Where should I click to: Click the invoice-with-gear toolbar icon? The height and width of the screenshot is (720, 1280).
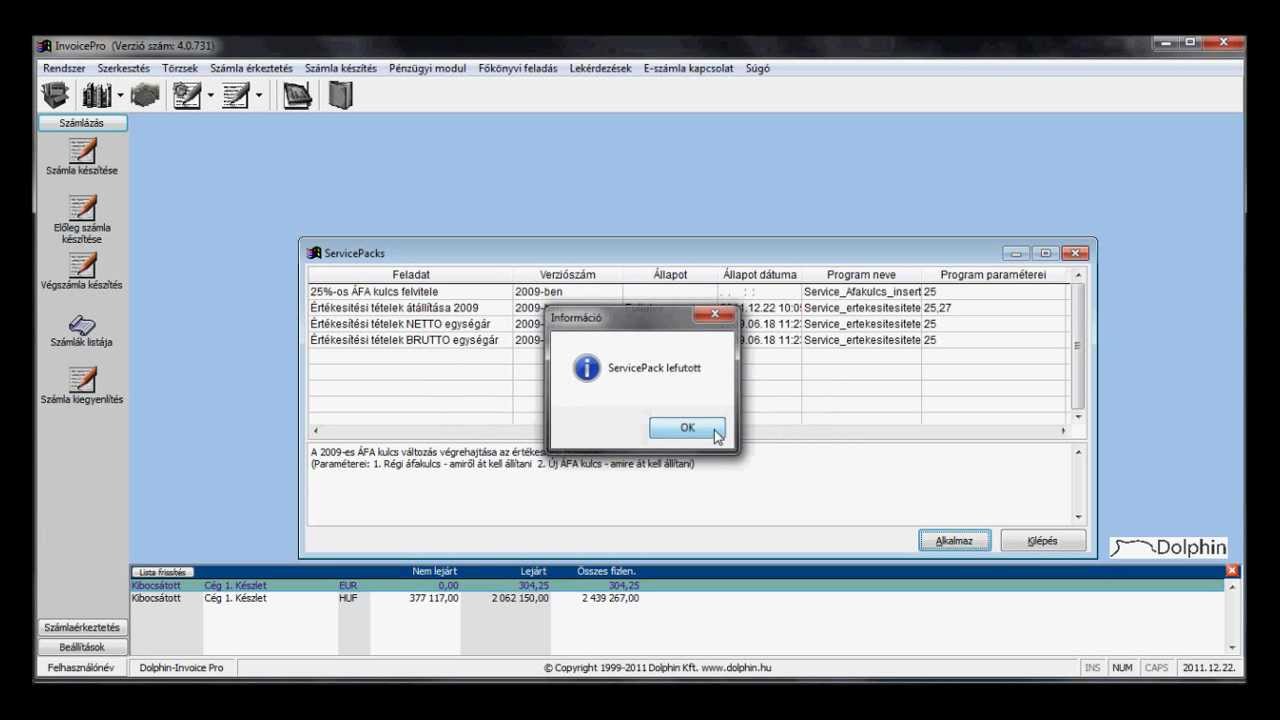click(x=187, y=95)
